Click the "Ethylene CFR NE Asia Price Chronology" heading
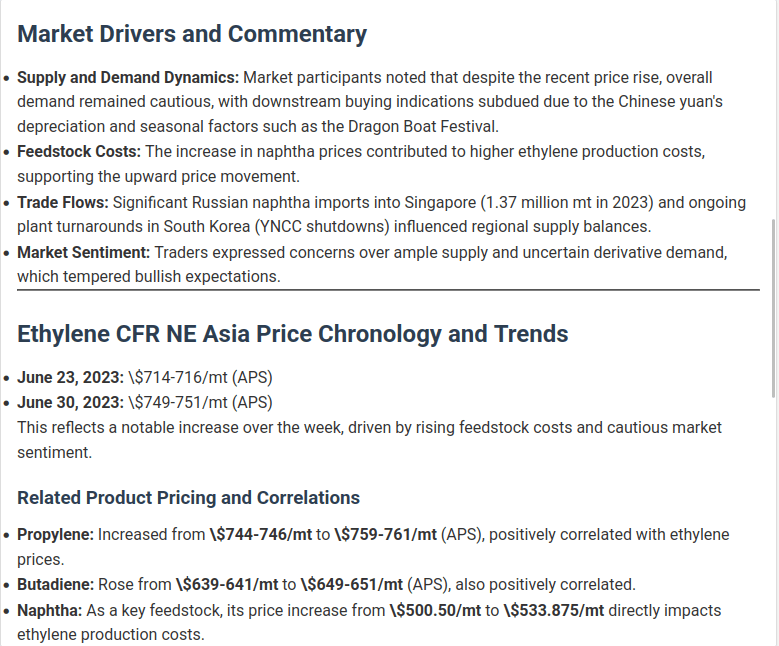This screenshot has width=779, height=646. tap(293, 334)
